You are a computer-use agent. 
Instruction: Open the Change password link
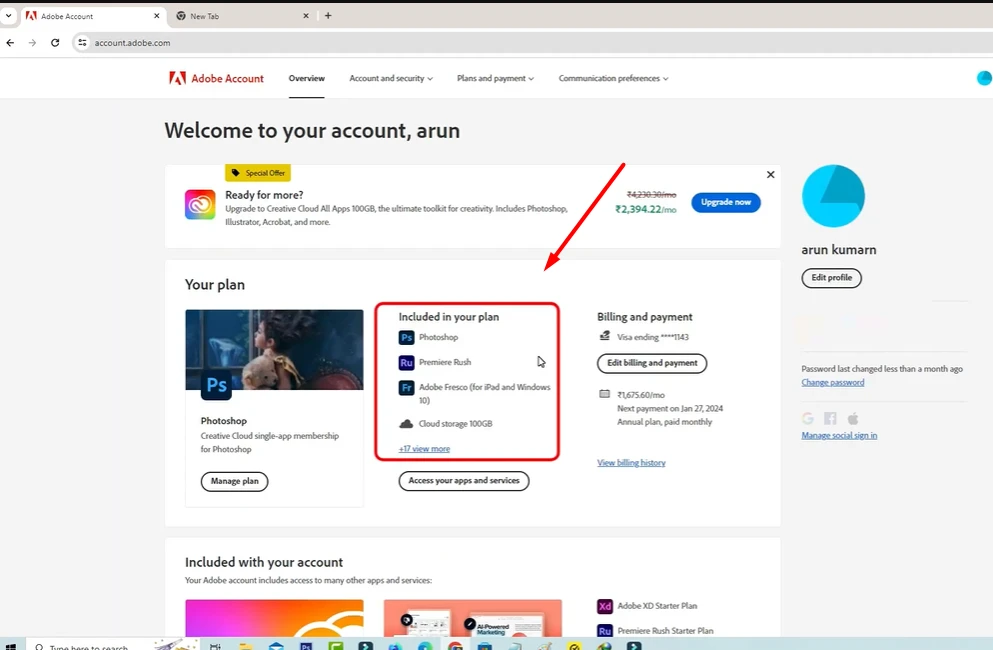click(x=832, y=383)
